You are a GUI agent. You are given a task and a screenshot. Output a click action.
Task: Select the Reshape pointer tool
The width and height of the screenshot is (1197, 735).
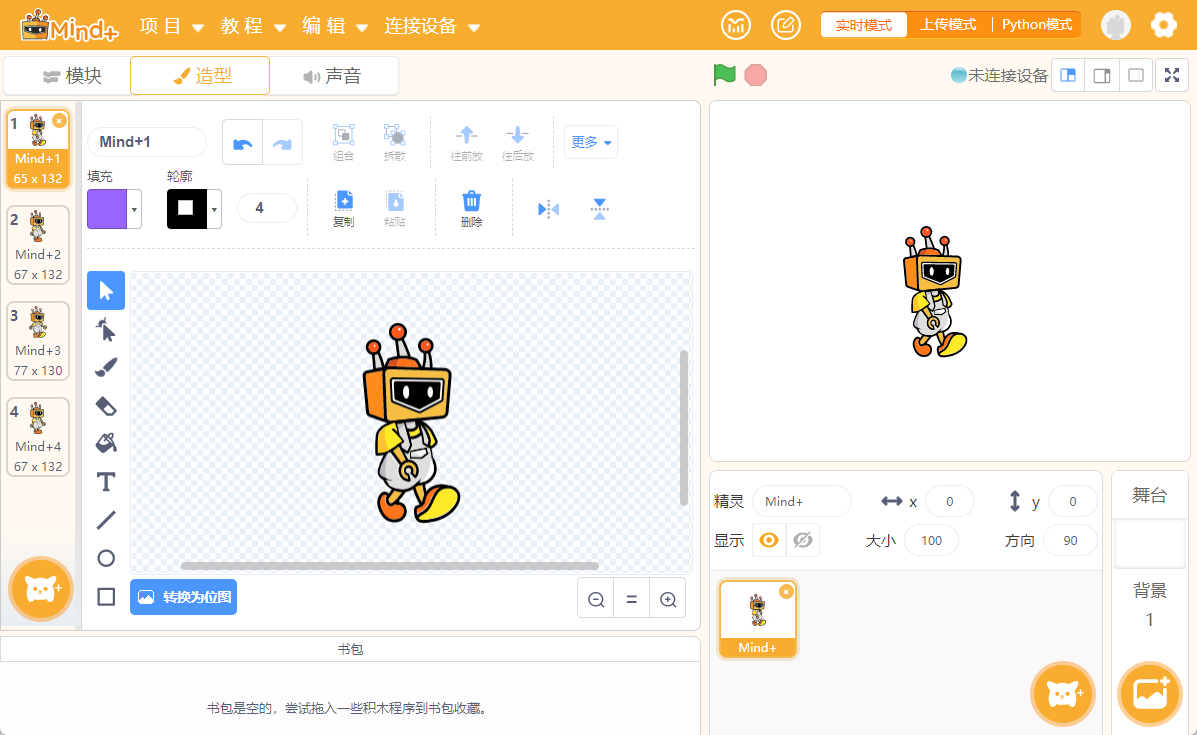(x=106, y=329)
